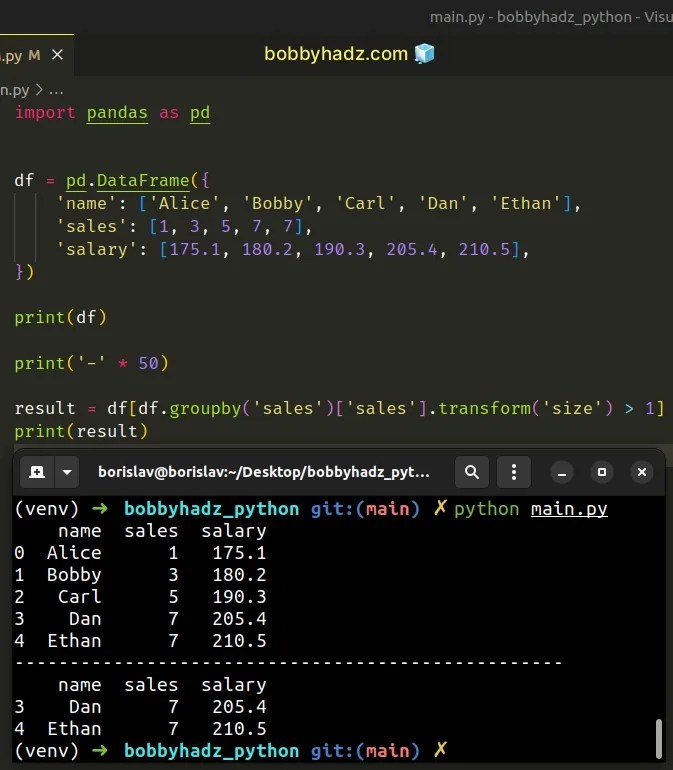Click the bobbyhadz.com title text
Image resolution: width=673 pixels, height=770 pixels.
pos(336,54)
